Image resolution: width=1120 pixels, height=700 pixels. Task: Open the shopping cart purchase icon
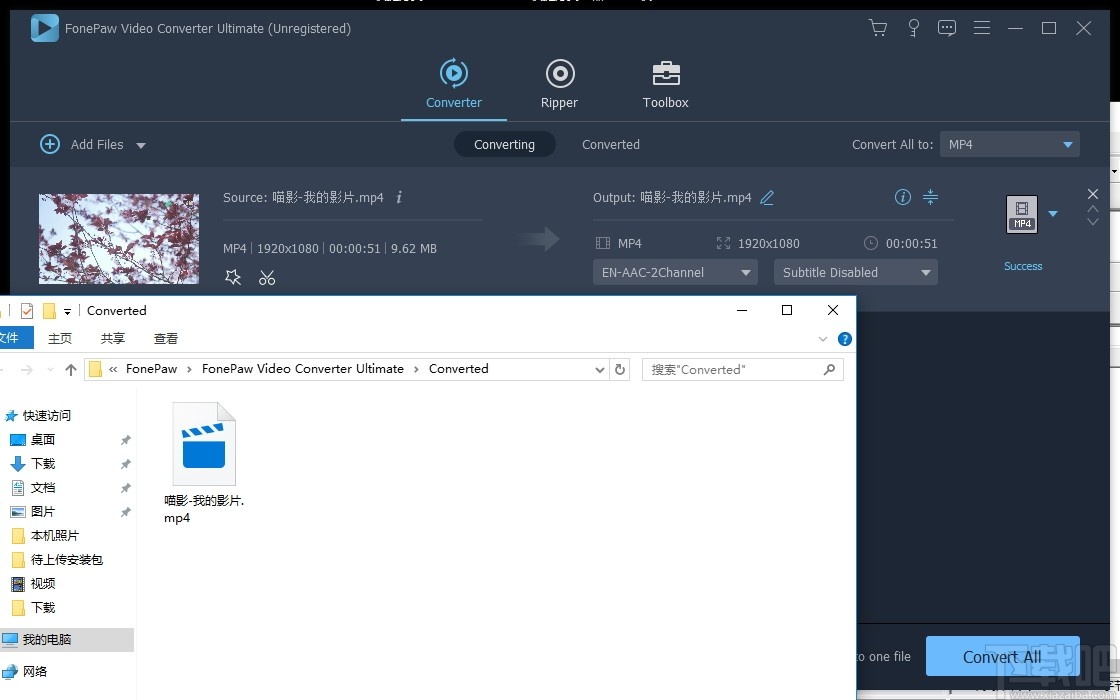pos(877,28)
